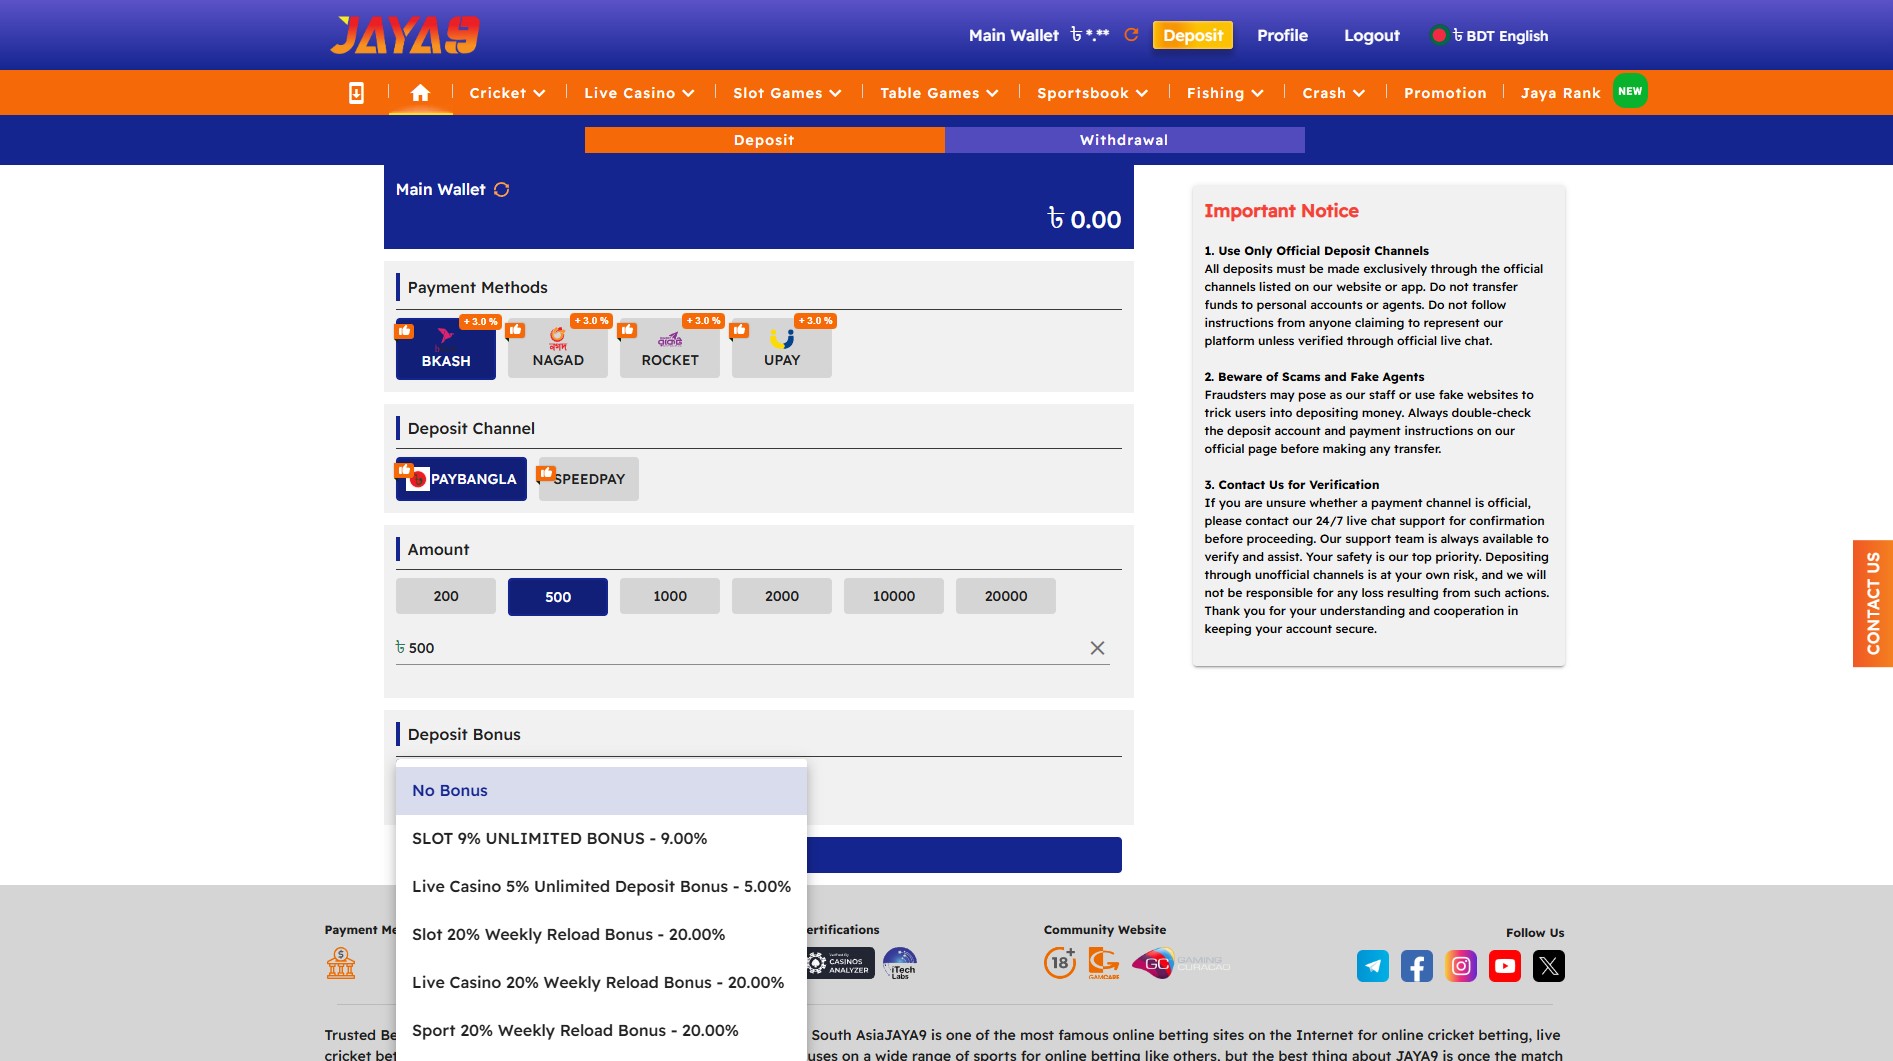
Task: Select ROCKET payment method
Action: click(x=670, y=348)
